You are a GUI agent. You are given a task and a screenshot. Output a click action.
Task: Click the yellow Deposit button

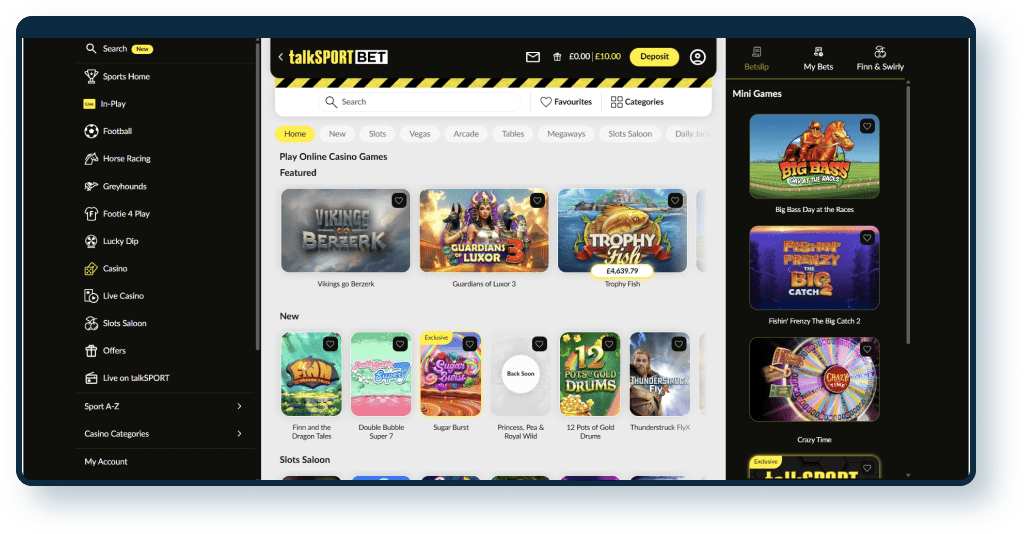[x=654, y=57]
